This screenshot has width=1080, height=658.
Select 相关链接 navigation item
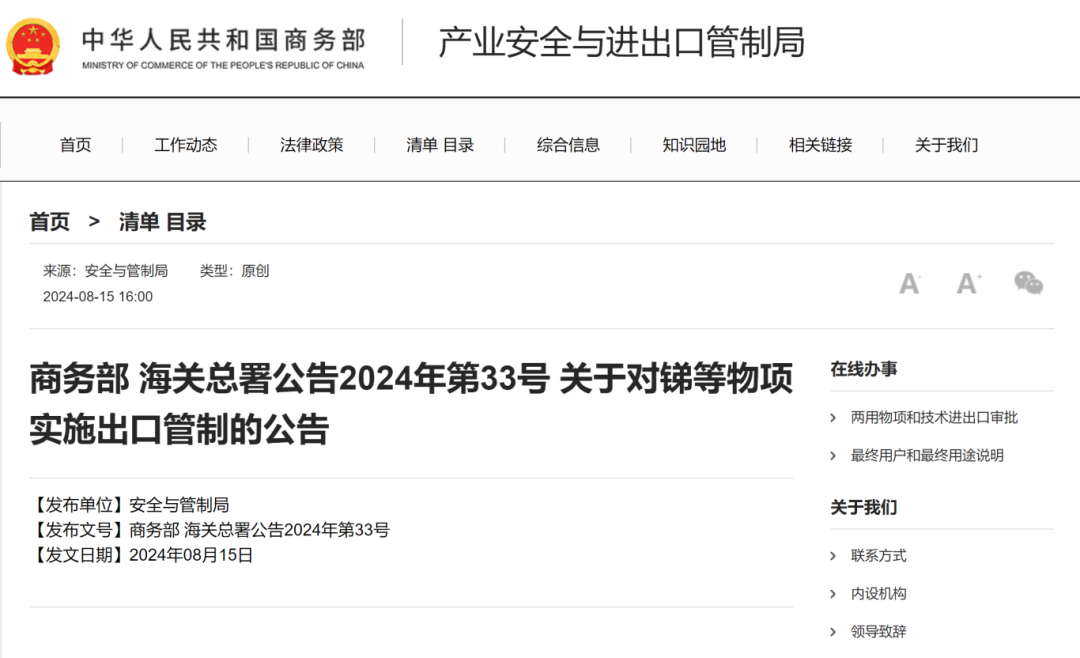click(820, 145)
